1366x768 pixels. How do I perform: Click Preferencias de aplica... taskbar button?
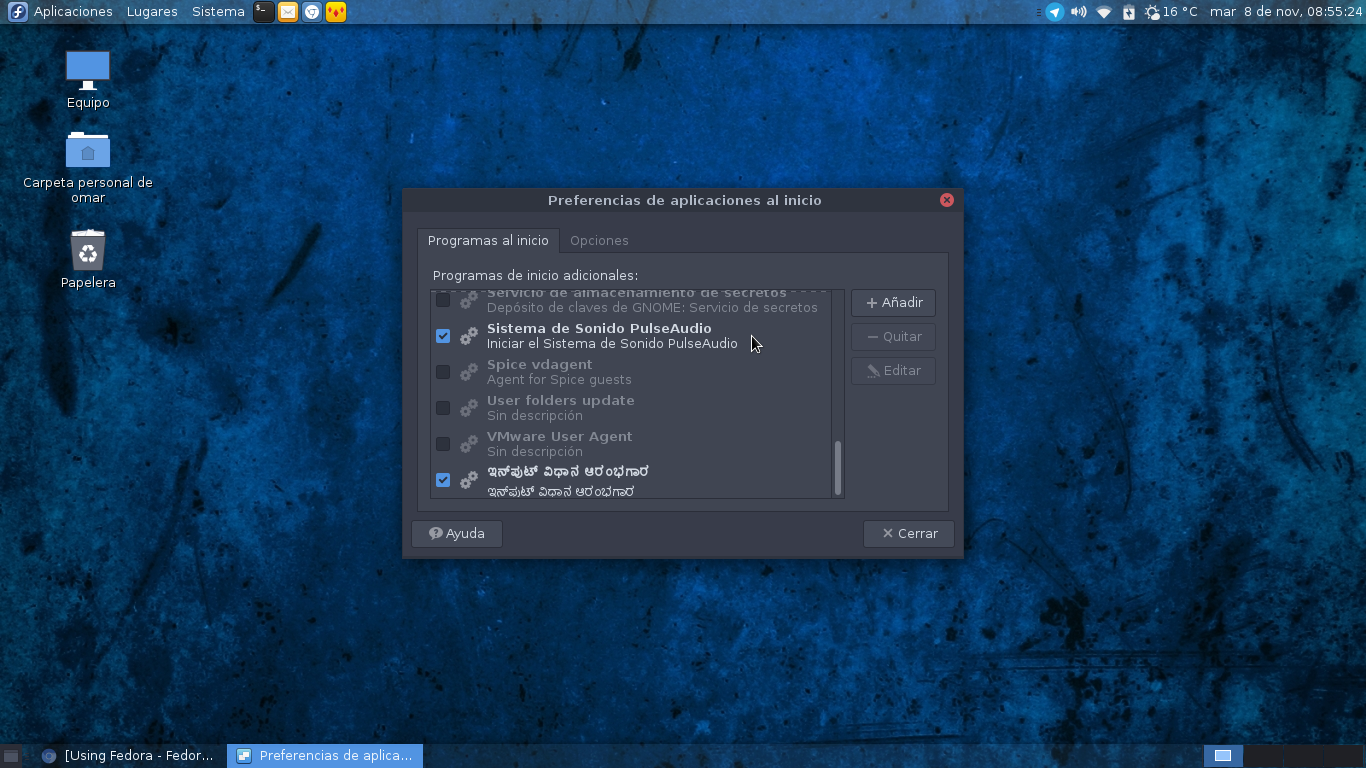325,756
